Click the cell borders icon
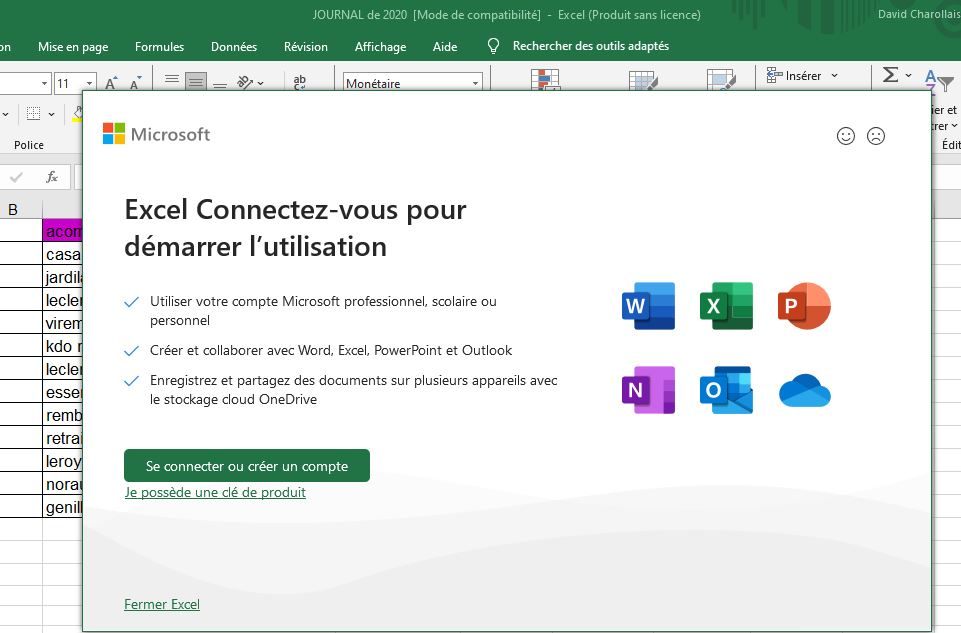Viewport: 961px width, 633px height. click(x=34, y=113)
